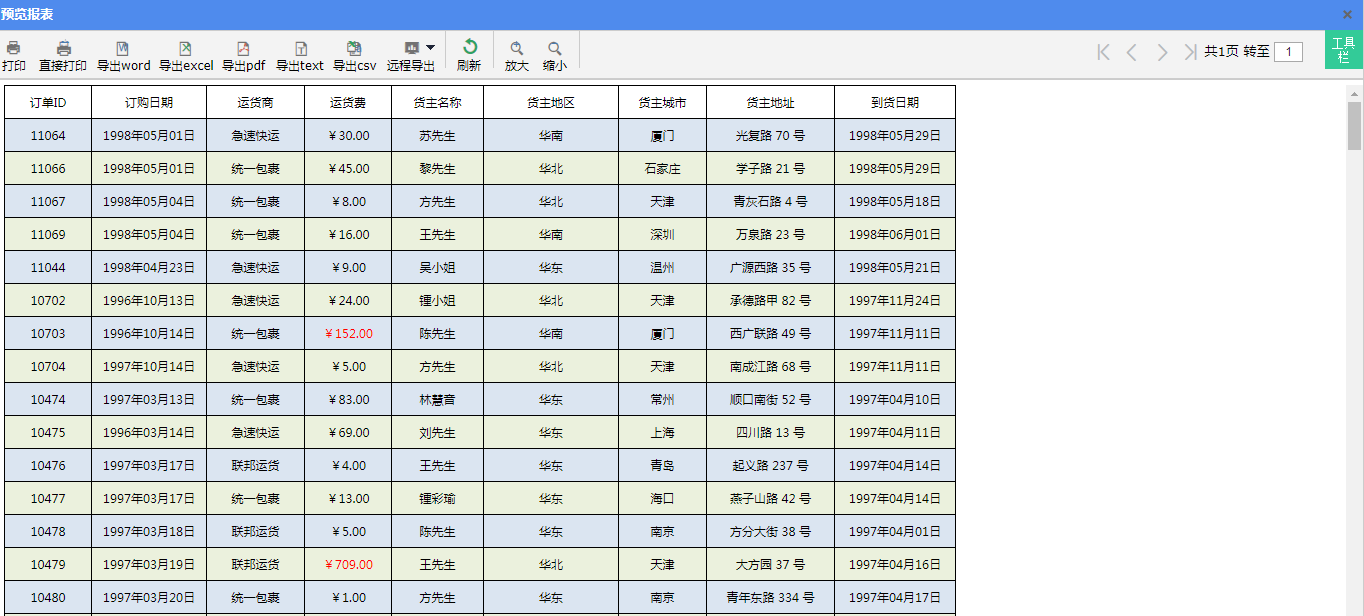The image size is (1364, 616).
Task: Click the vertical scrollbar thumb
Action: click(1354, 125)
